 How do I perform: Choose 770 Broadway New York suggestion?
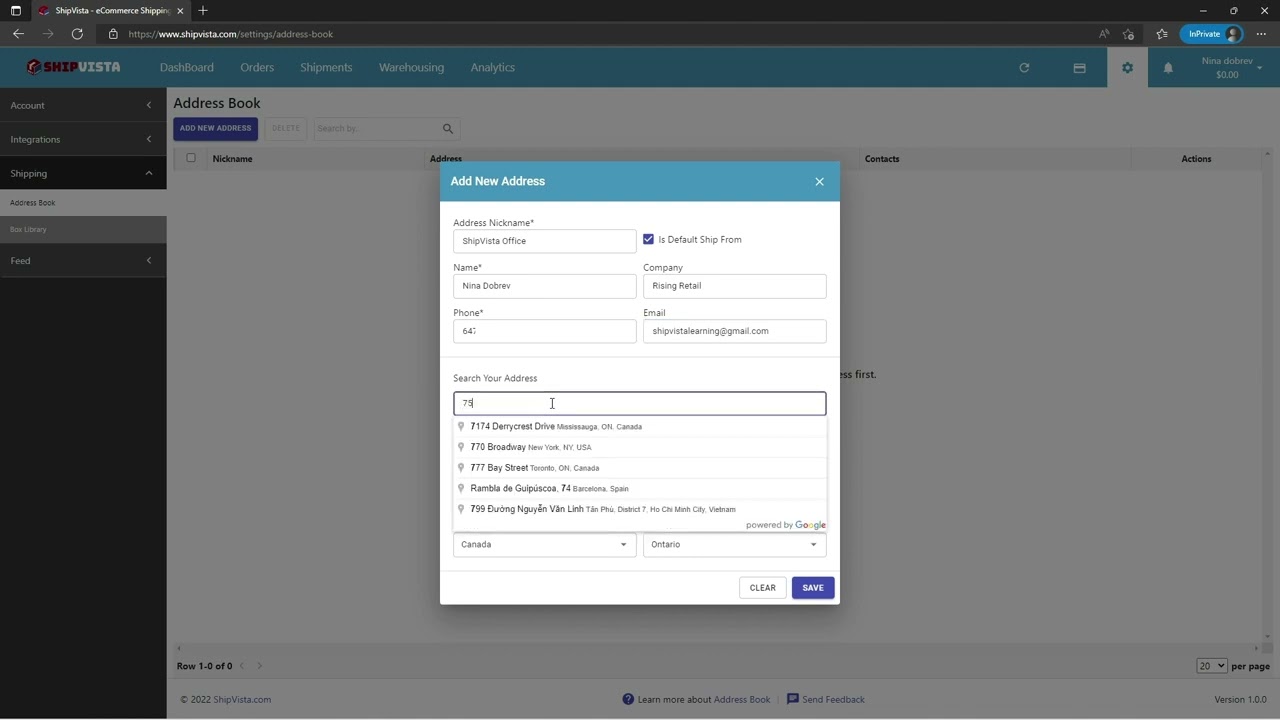[640, 447]
